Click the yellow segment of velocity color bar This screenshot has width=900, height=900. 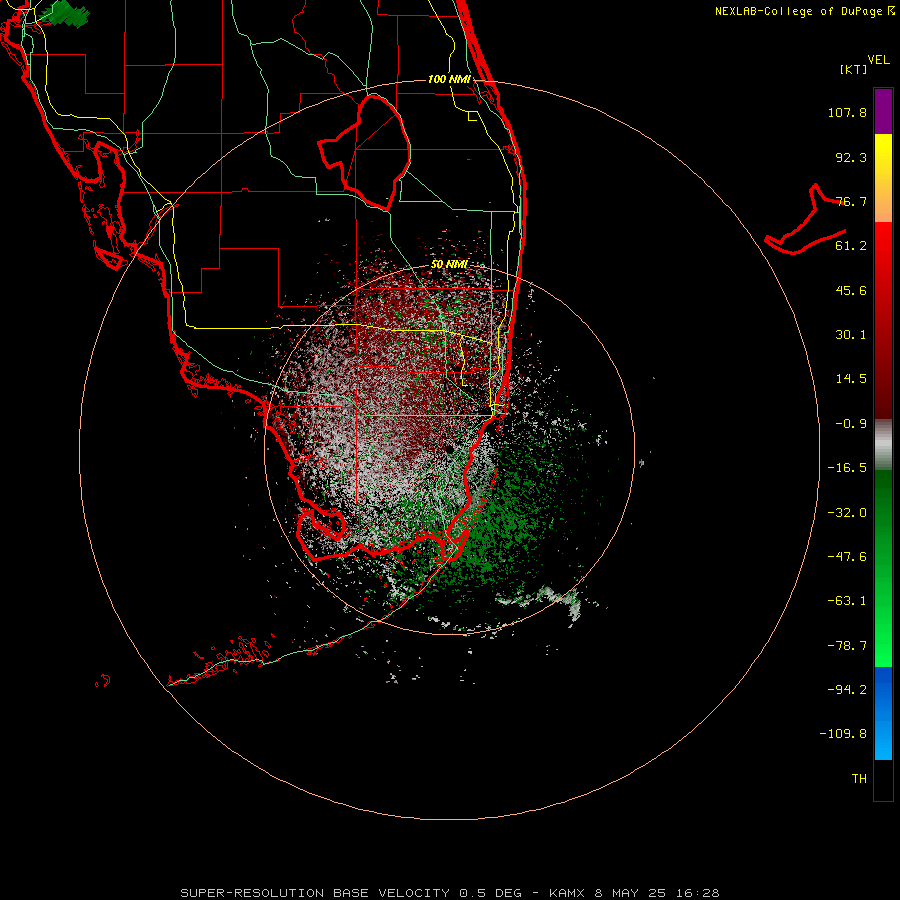tap(883, 178)
